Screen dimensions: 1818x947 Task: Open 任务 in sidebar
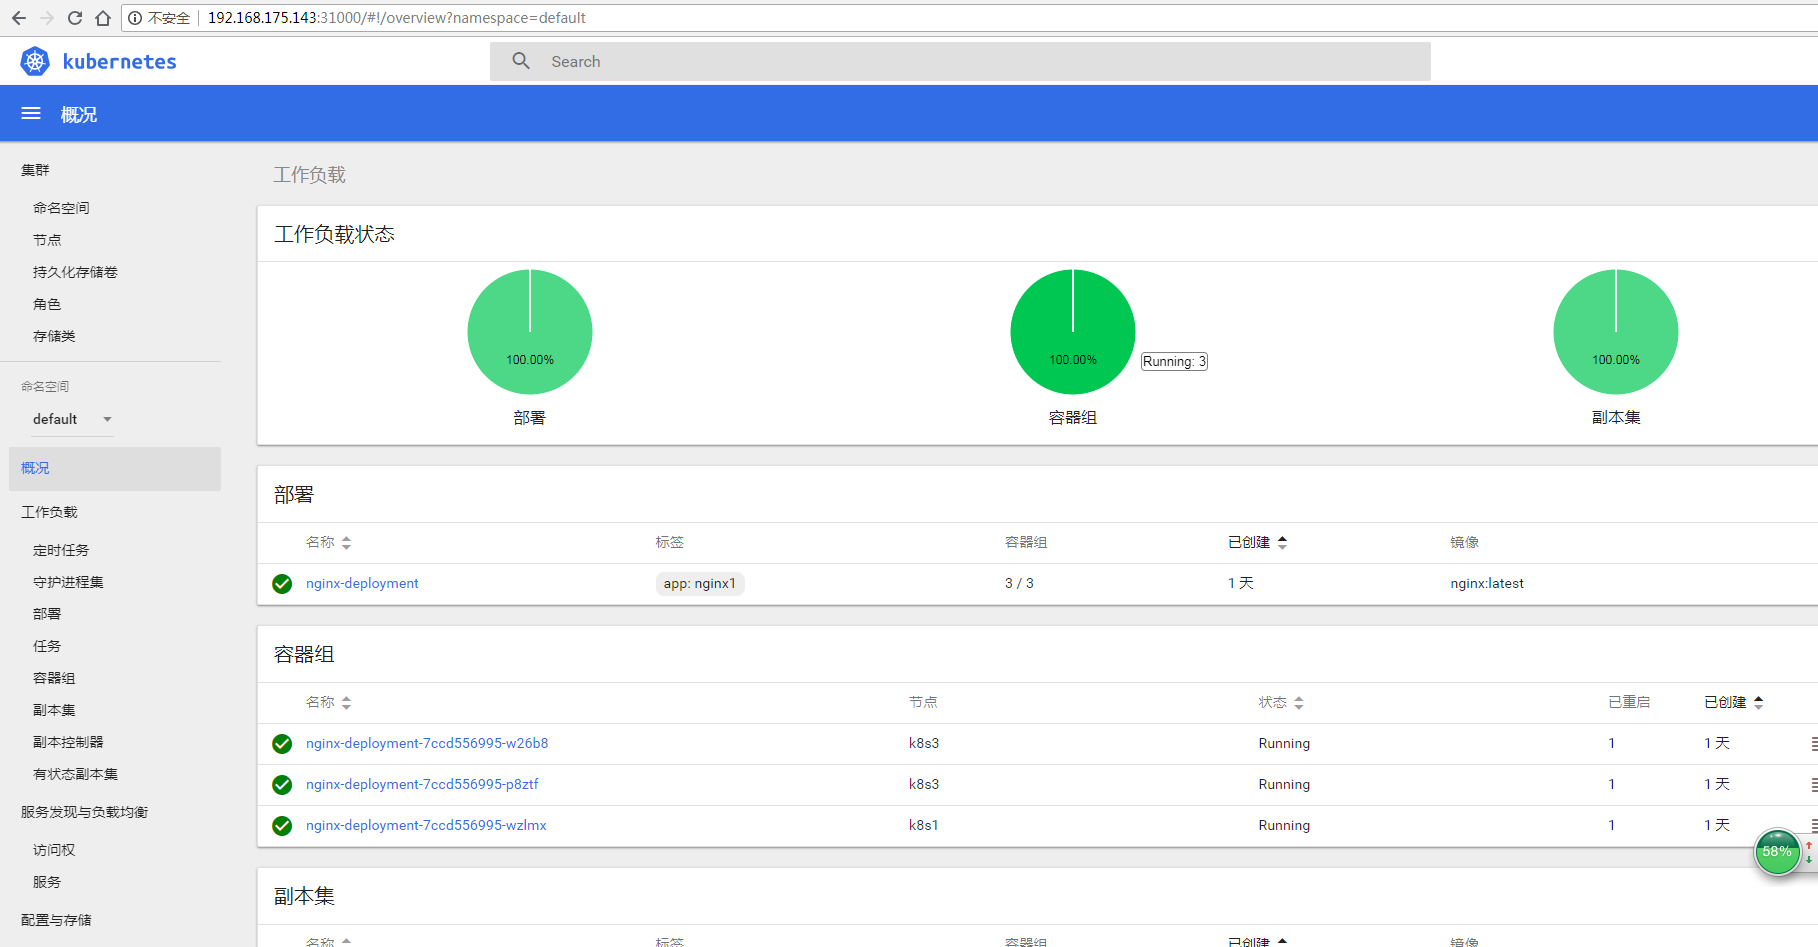point(47,646)
